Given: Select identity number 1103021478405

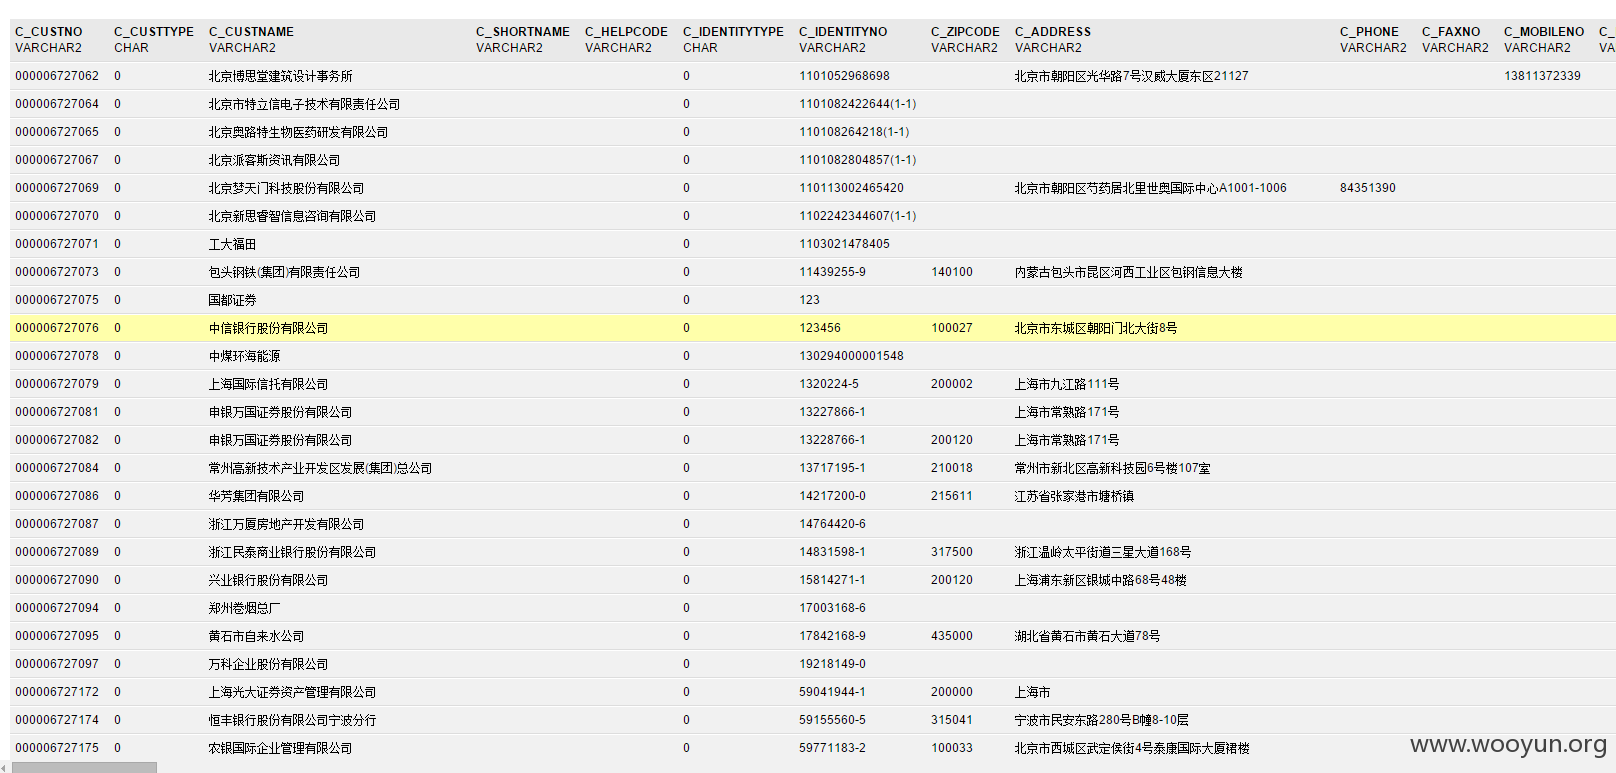Looking at the screenshot, I should pyautogui.click(x=844, y=244).
